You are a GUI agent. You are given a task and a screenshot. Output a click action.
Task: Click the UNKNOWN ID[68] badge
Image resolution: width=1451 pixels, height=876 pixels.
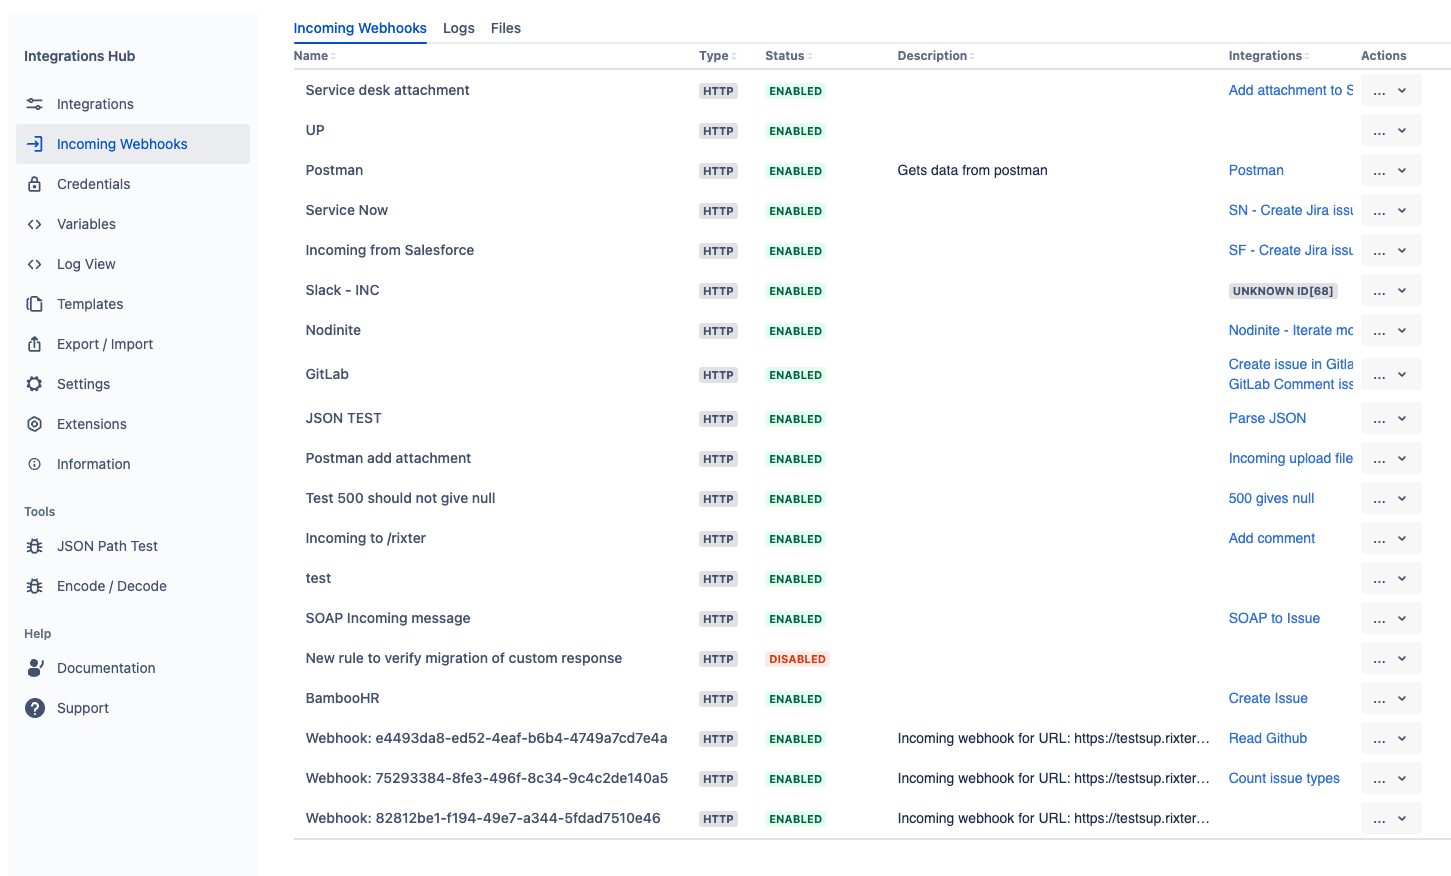[1283, 291]
